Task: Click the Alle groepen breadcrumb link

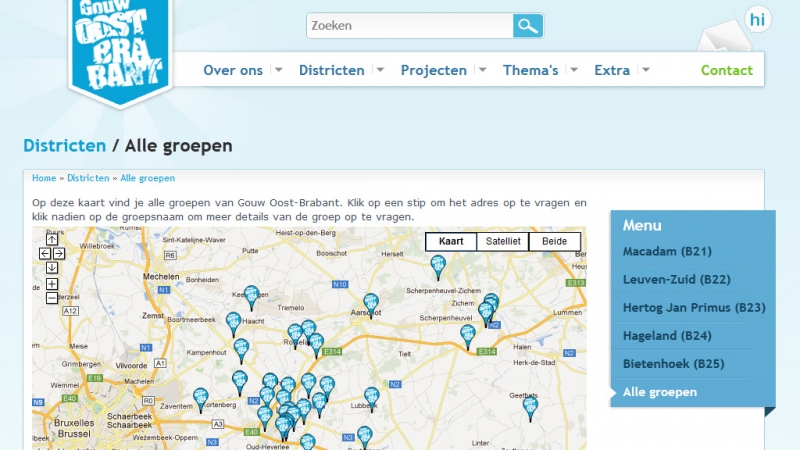Action: (x=147, y=178)
